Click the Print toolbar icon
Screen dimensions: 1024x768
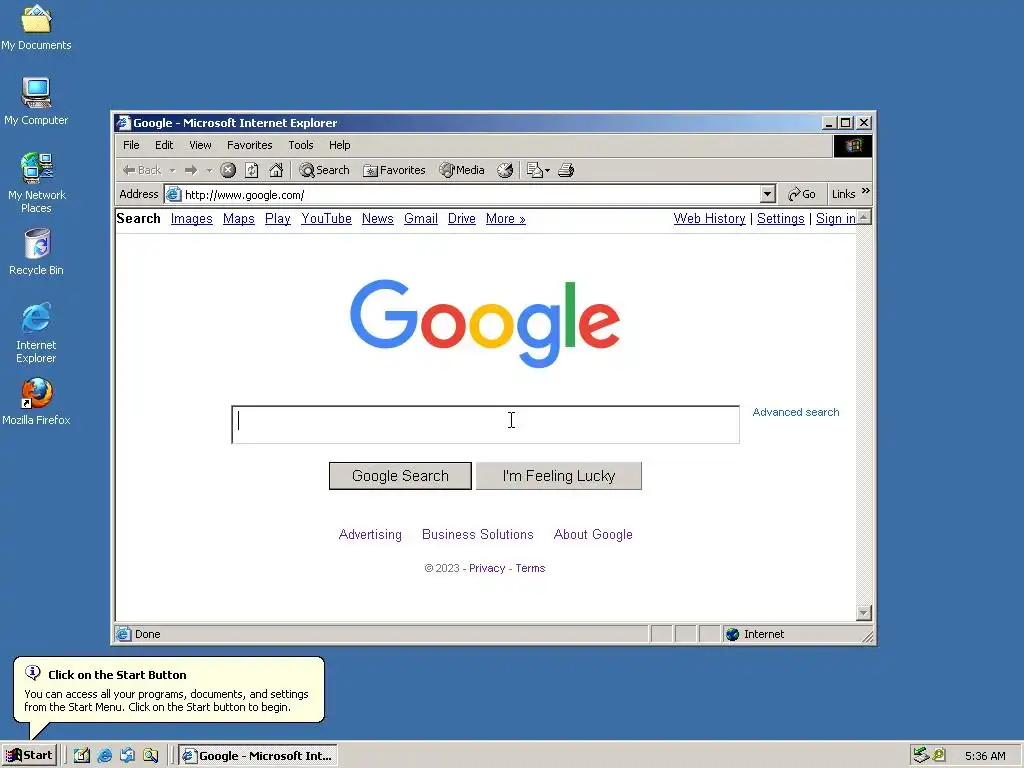pos(566,170)
